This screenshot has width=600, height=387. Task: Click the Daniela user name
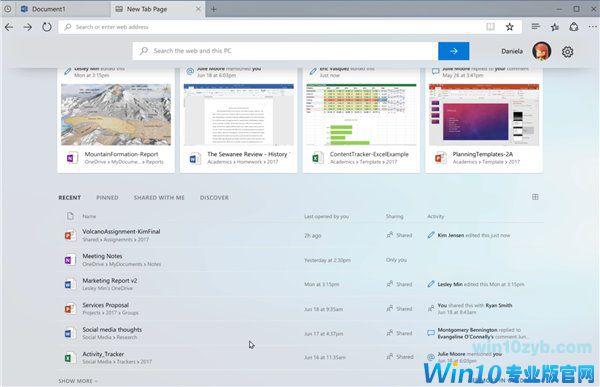512,51
